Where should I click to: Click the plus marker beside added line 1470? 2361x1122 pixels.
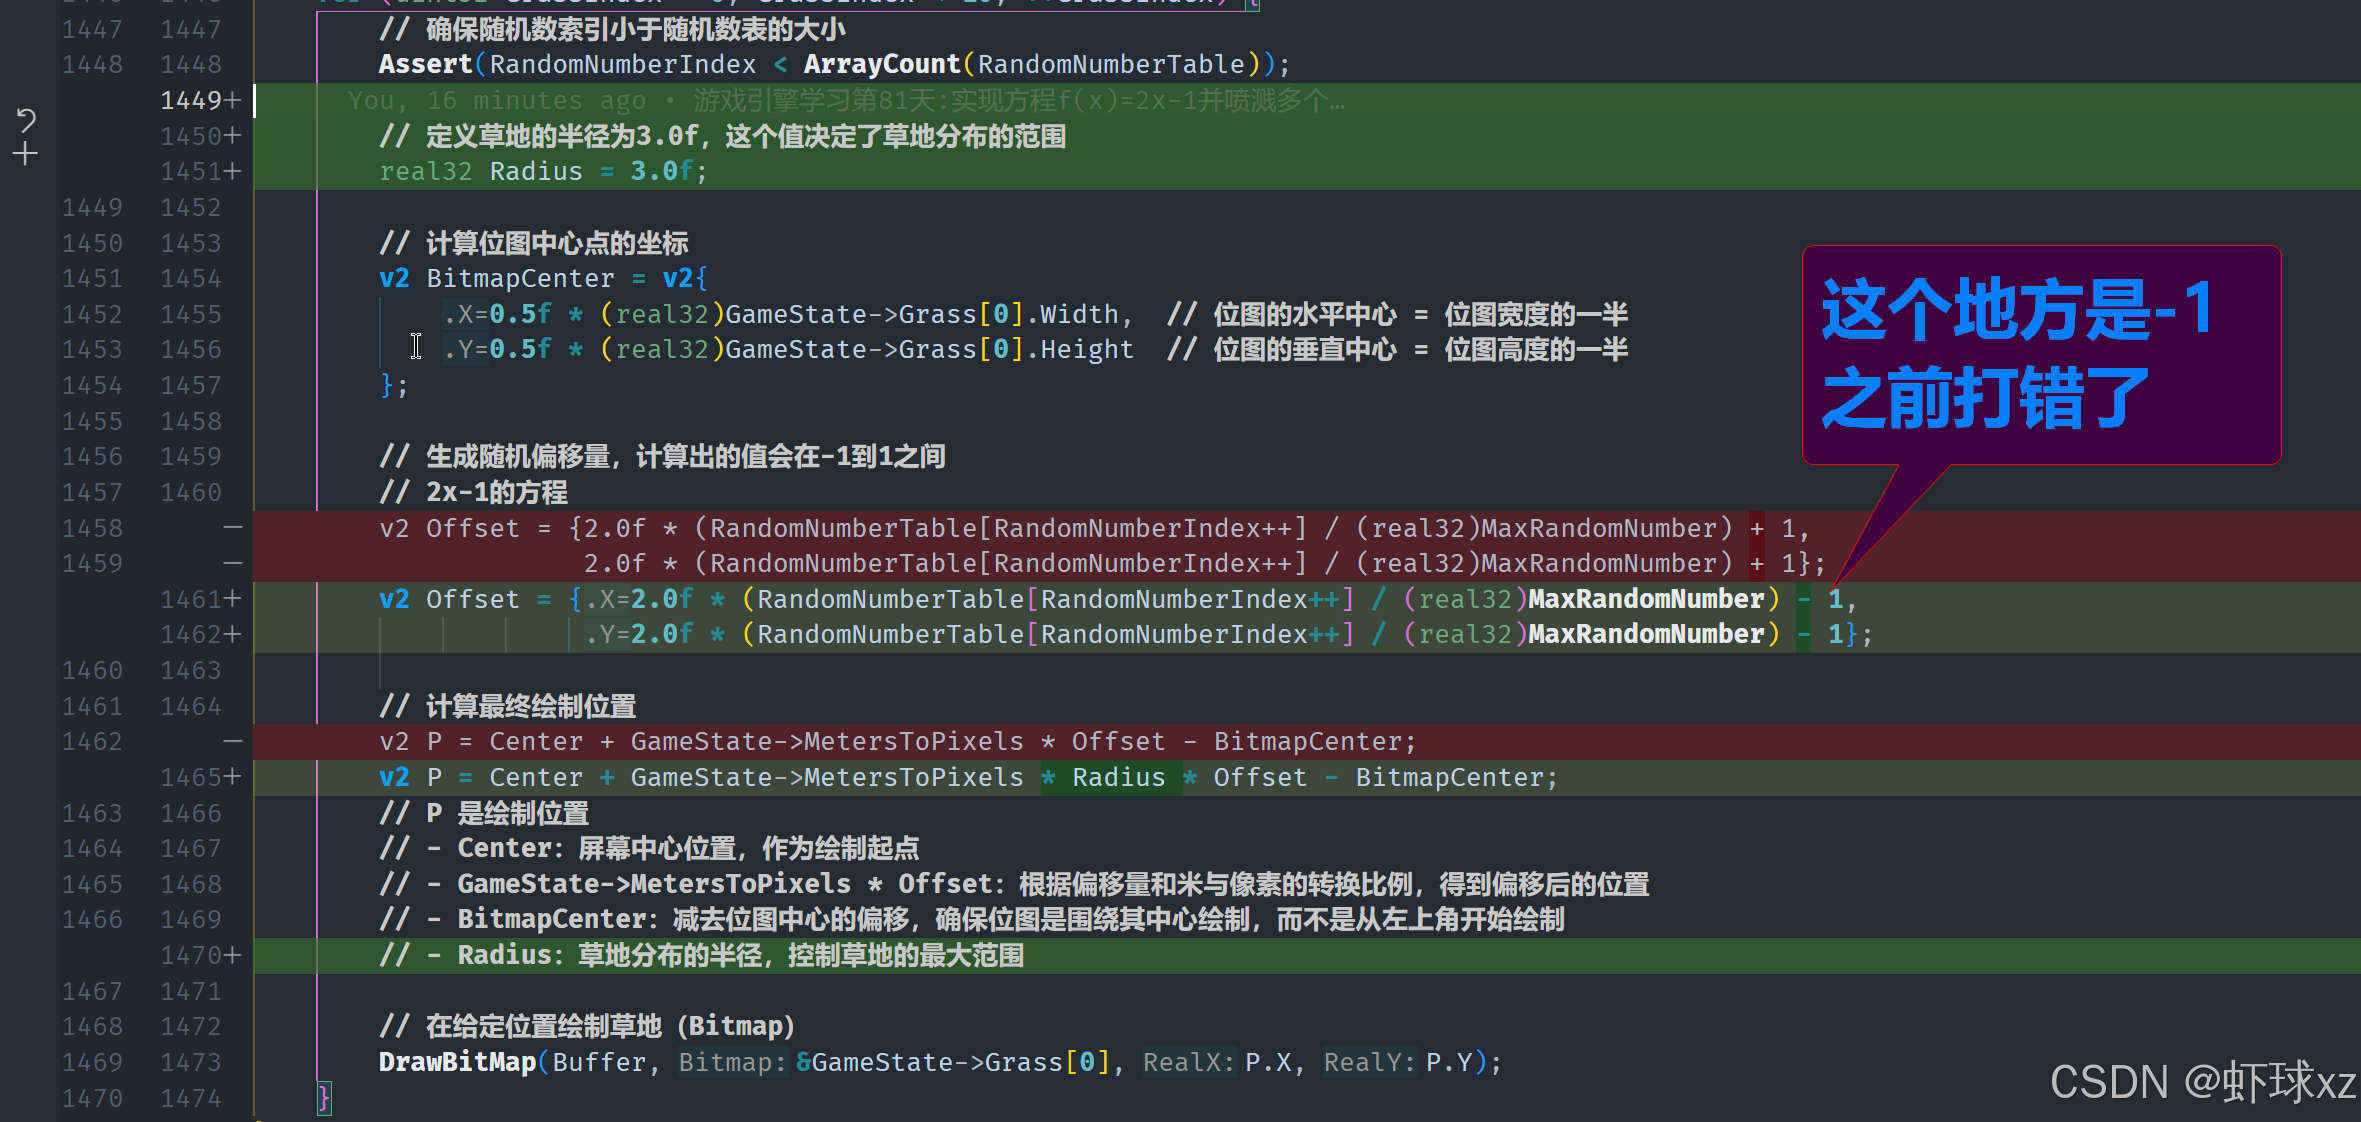[232, 955]
